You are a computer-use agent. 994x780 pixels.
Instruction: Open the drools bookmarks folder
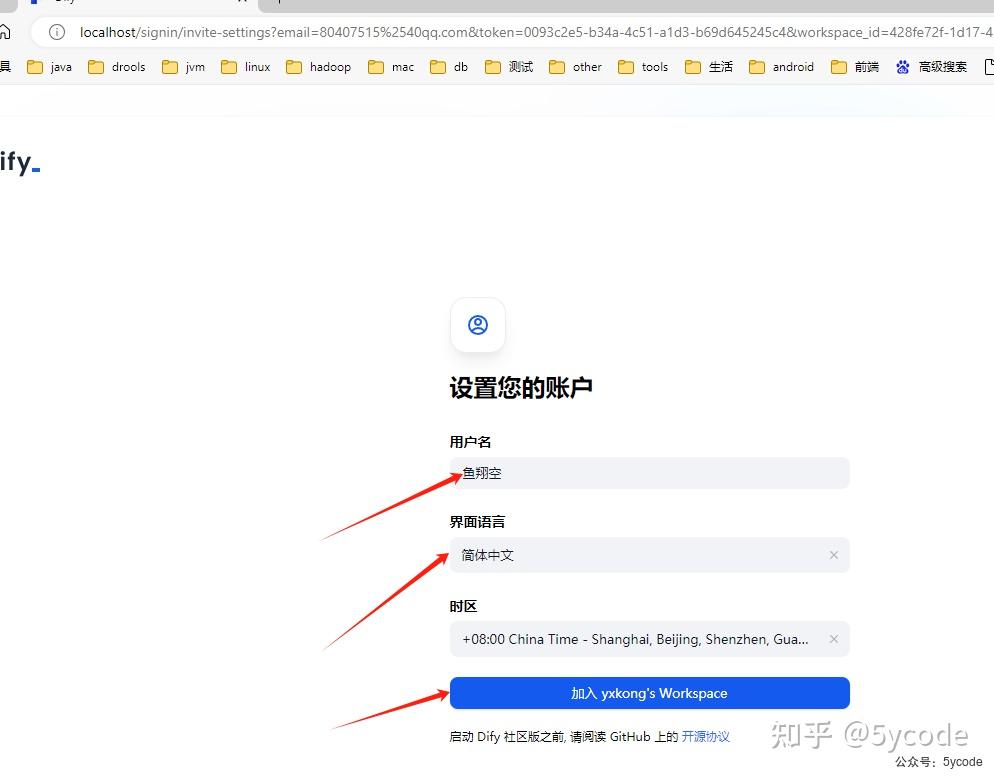click(x=117, y=67)
